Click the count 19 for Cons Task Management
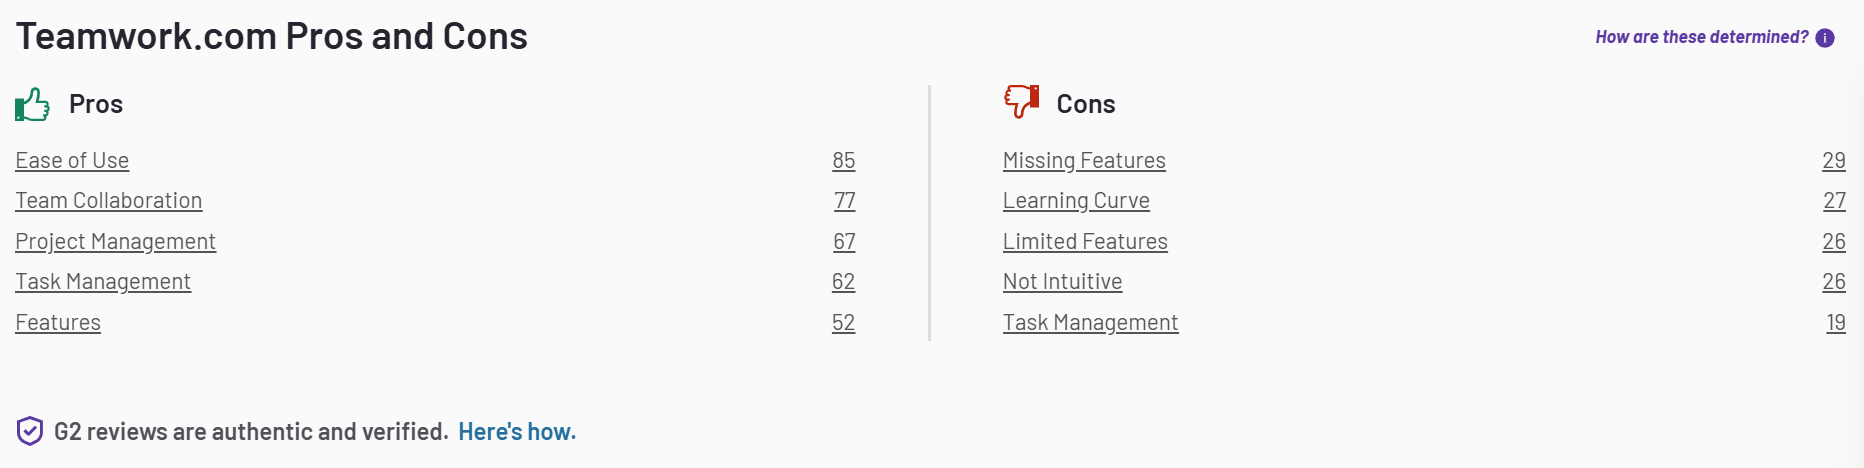The height and width of the screenshot is (468, 1864). [x=1836, y=323]
